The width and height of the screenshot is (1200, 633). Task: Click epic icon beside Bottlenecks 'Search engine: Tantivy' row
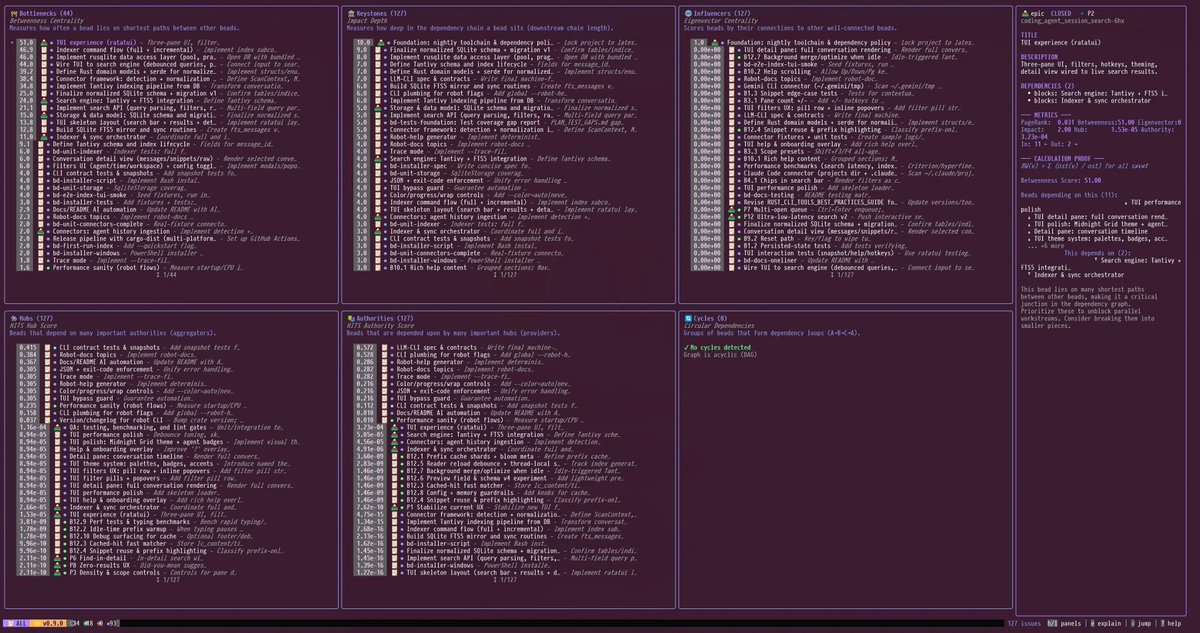tap(43, 101)
